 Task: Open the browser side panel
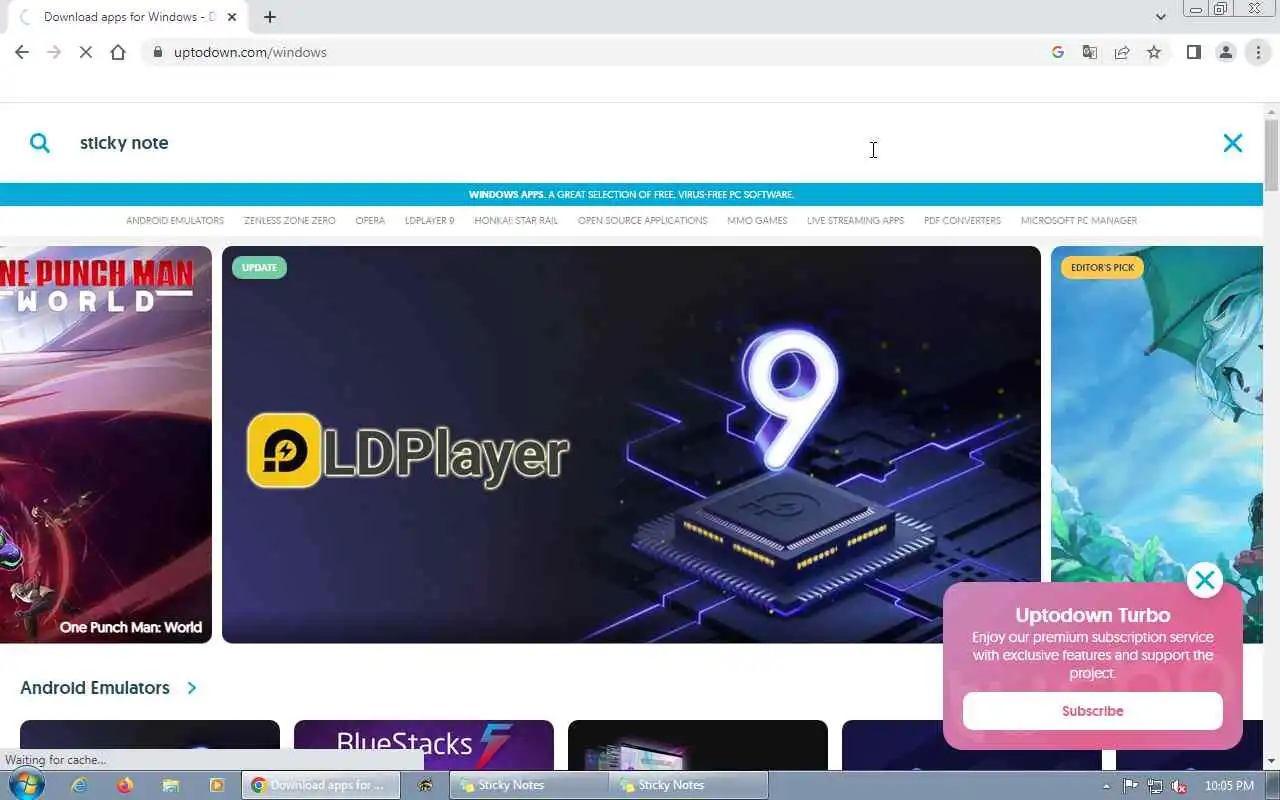point(1194,52)
